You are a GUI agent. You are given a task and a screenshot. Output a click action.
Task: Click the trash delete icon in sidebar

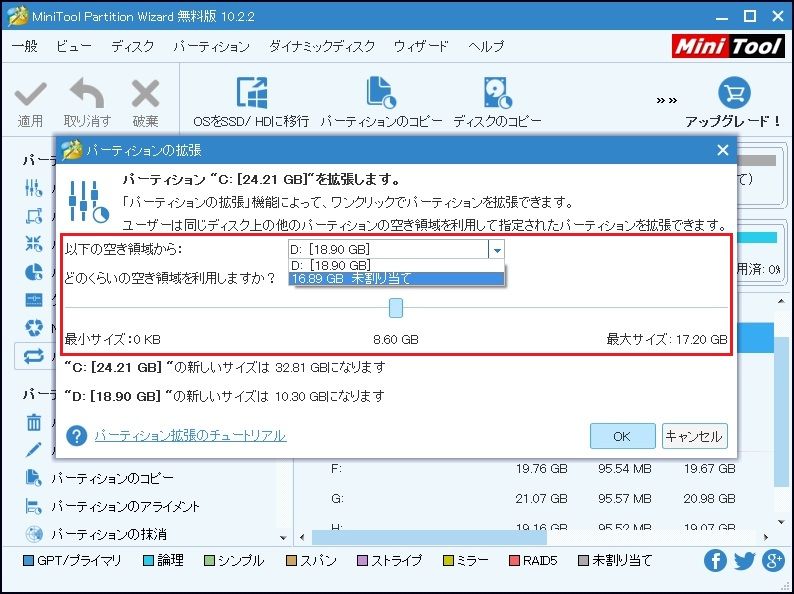tap(34, 422)
